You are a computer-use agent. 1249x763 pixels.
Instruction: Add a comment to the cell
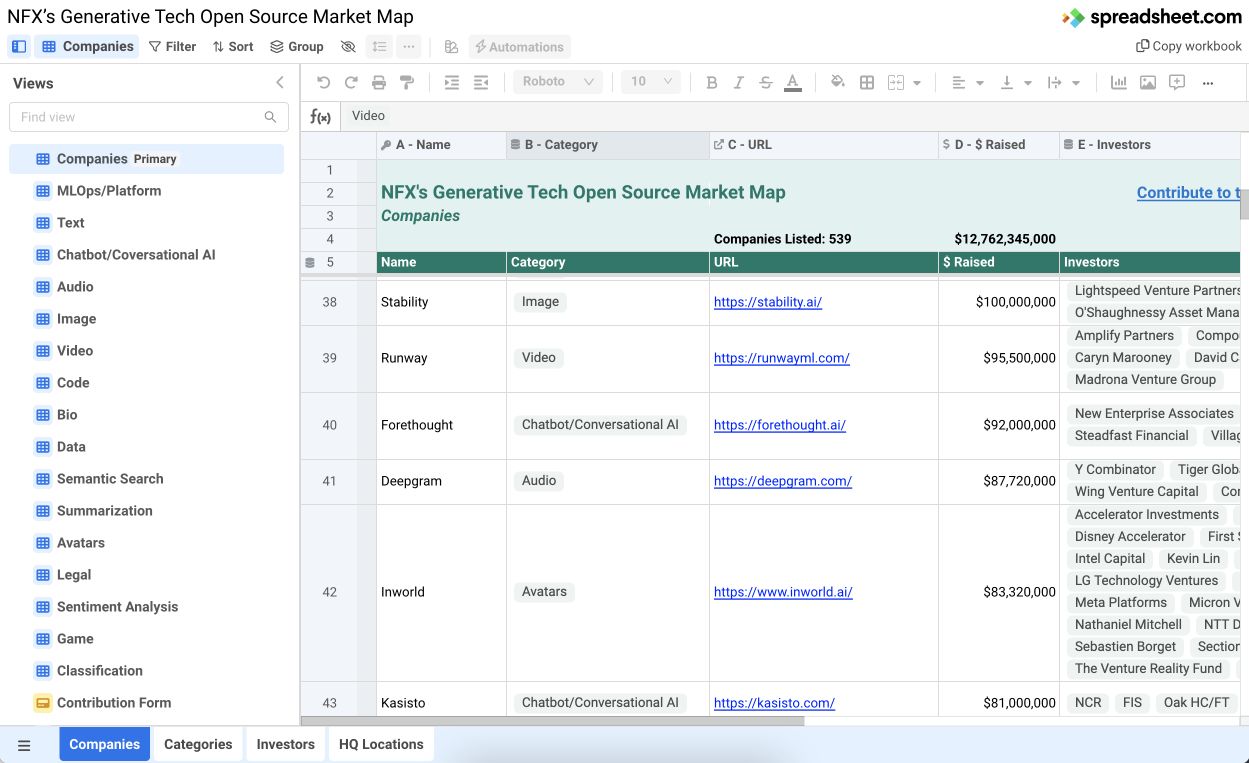pyautogui.click(x=1177, y=82)
